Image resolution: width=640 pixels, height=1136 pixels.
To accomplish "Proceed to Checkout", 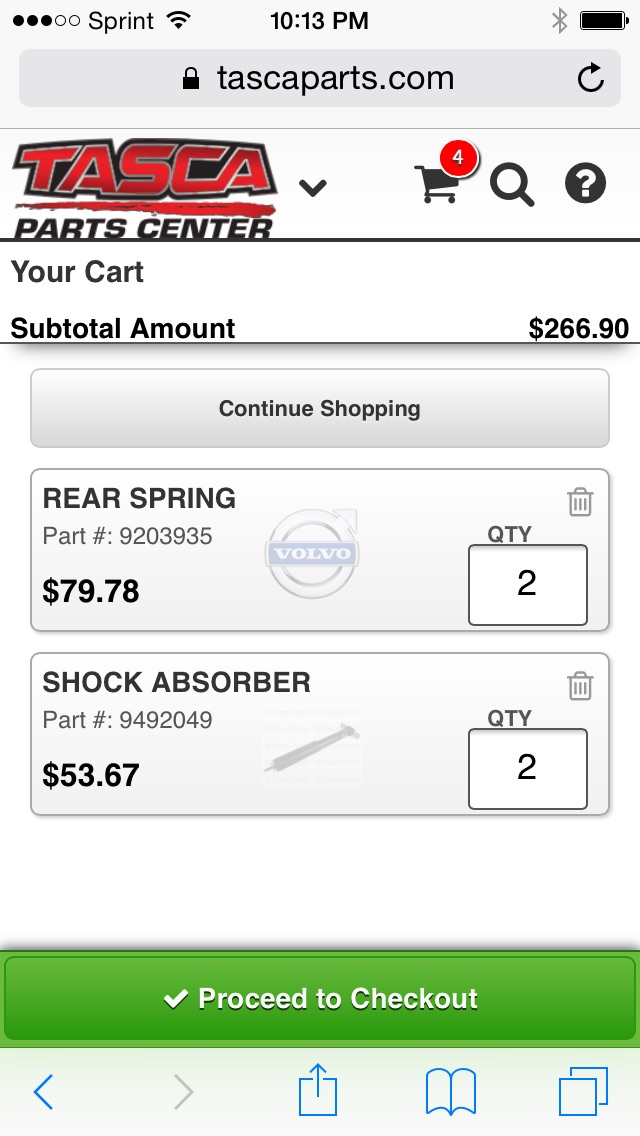I will [x=320, y=998].
